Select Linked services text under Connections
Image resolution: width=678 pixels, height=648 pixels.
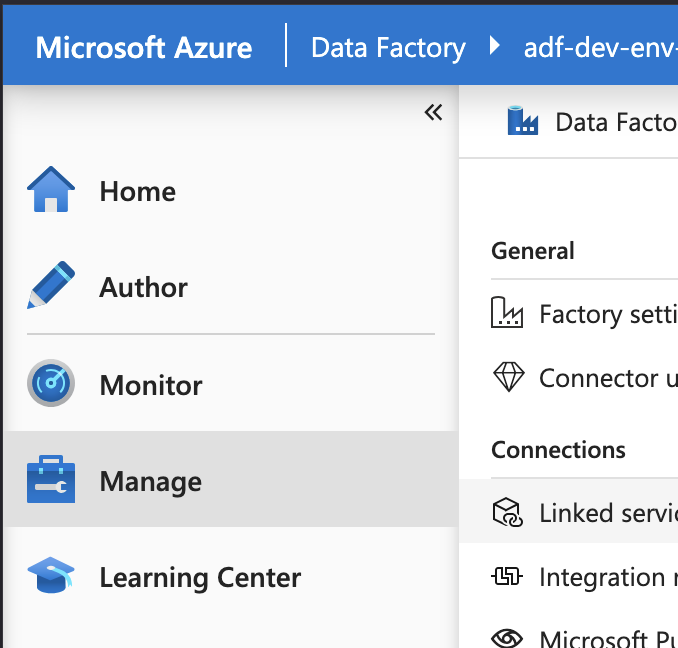click(x=608, y=513)
